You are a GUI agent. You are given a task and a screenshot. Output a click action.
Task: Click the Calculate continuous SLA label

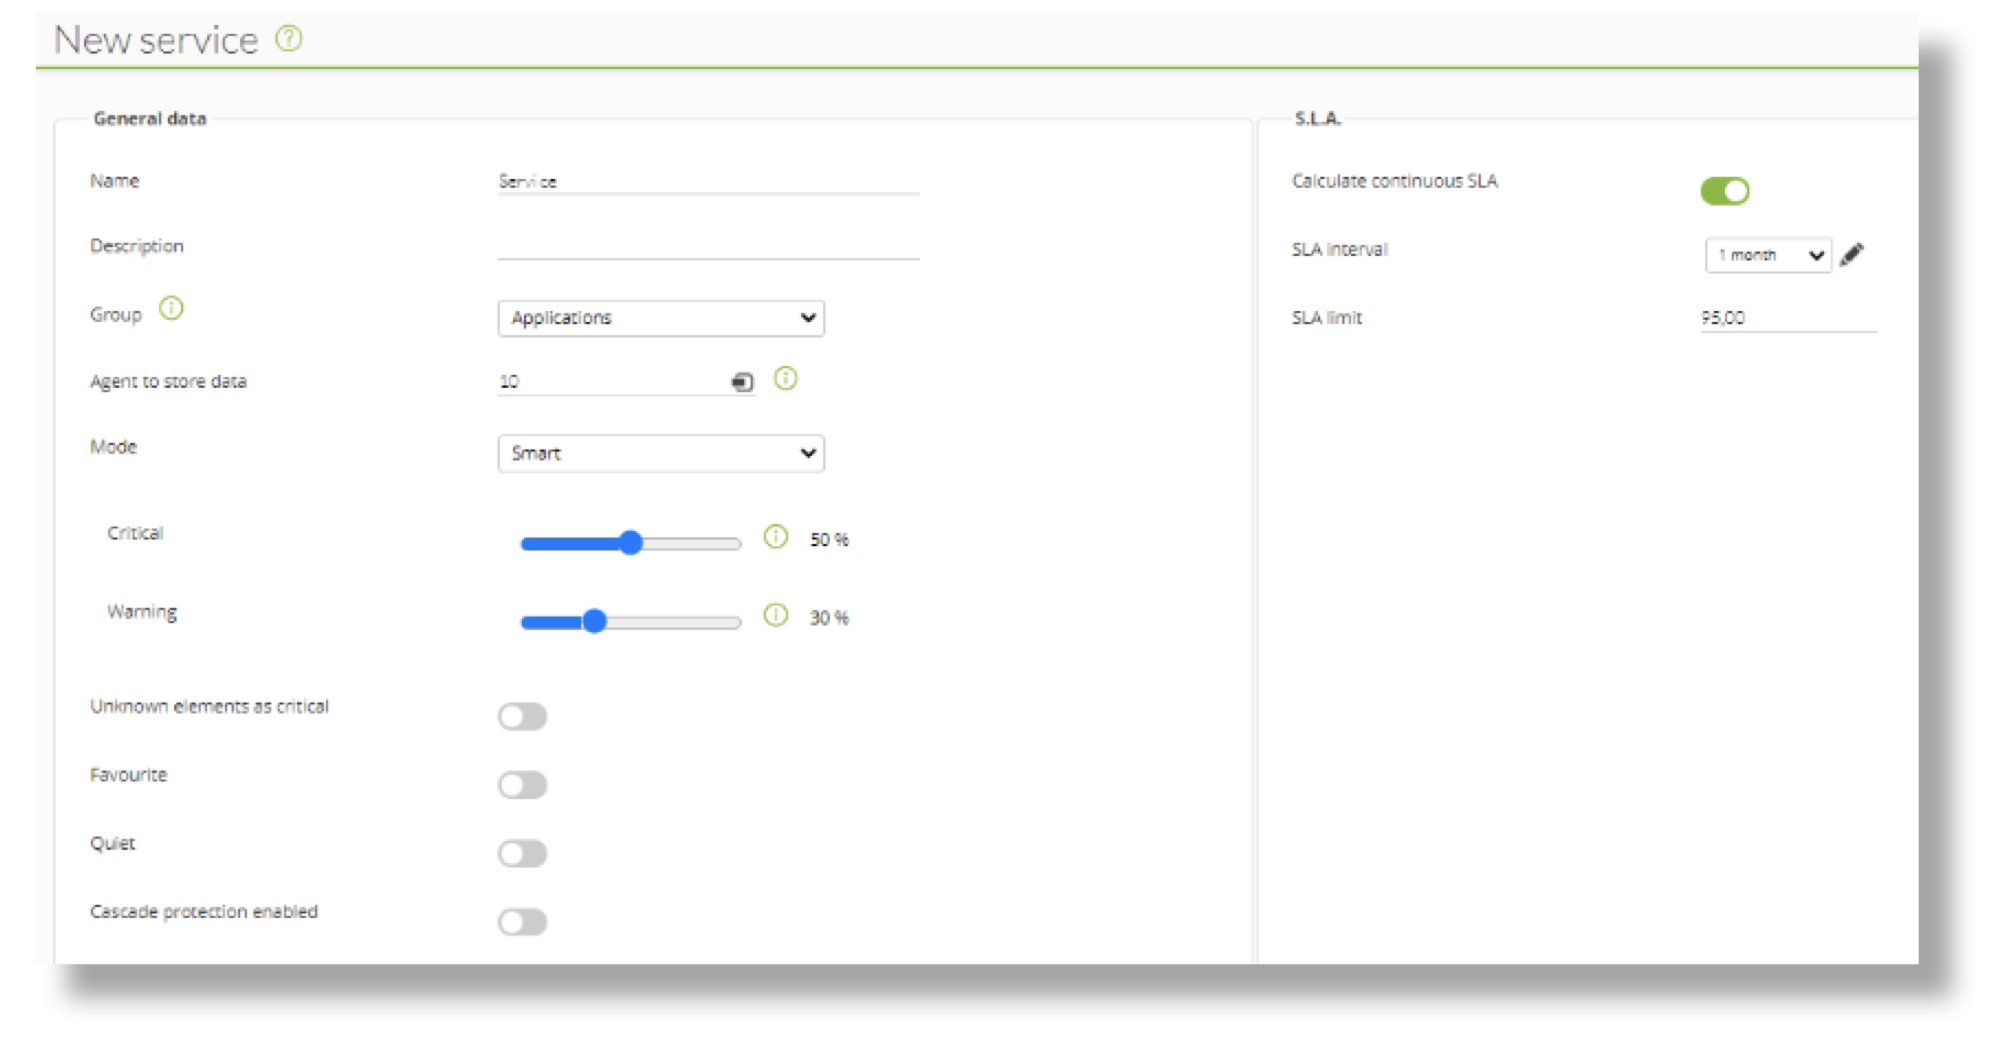[x=1395, y=181]
